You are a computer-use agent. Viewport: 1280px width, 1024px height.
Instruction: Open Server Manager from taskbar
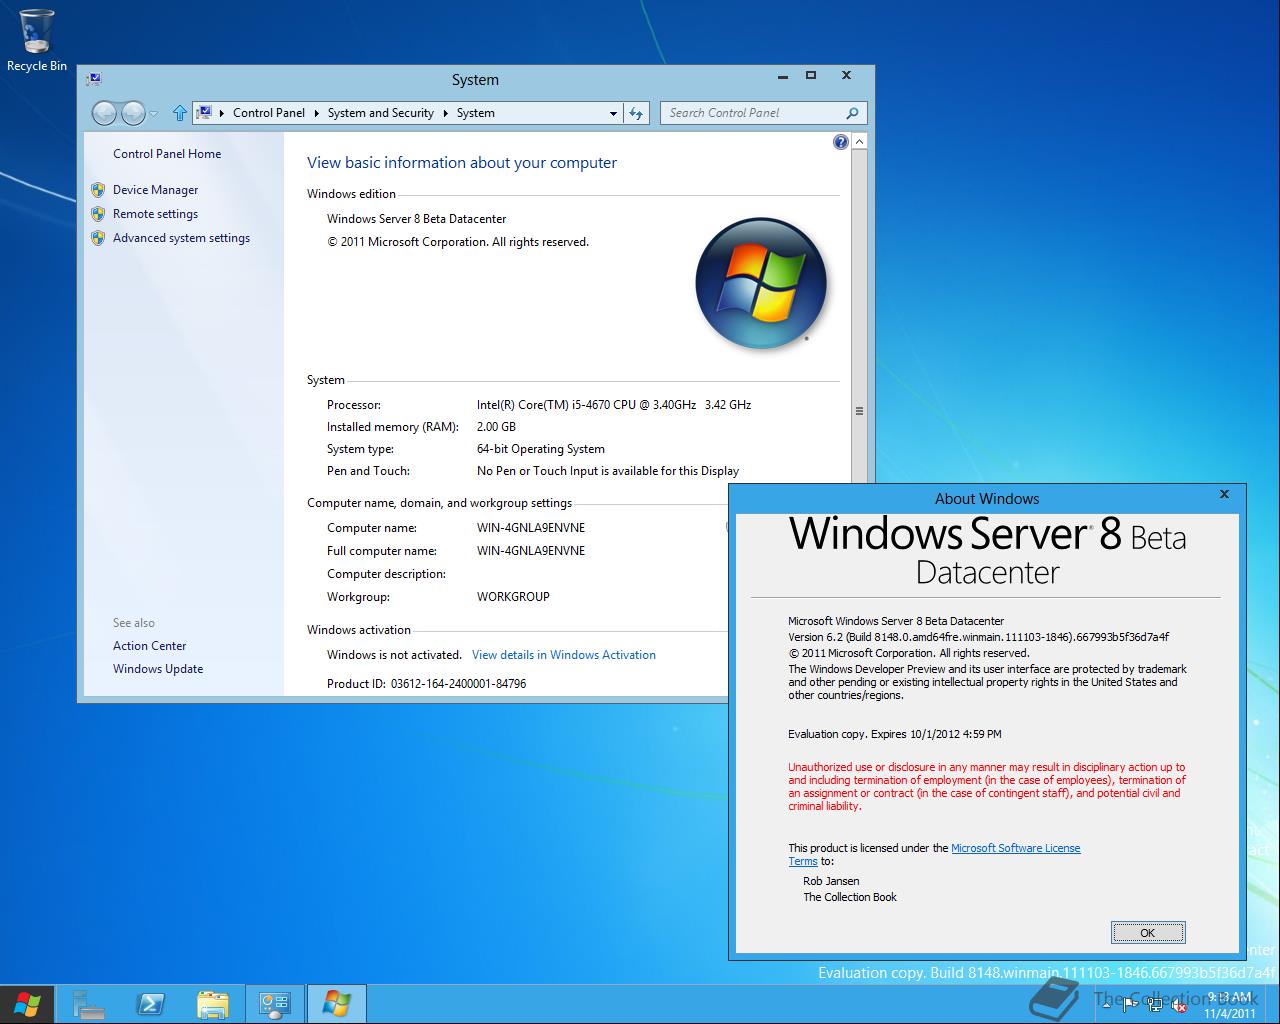coord(89,1004)
